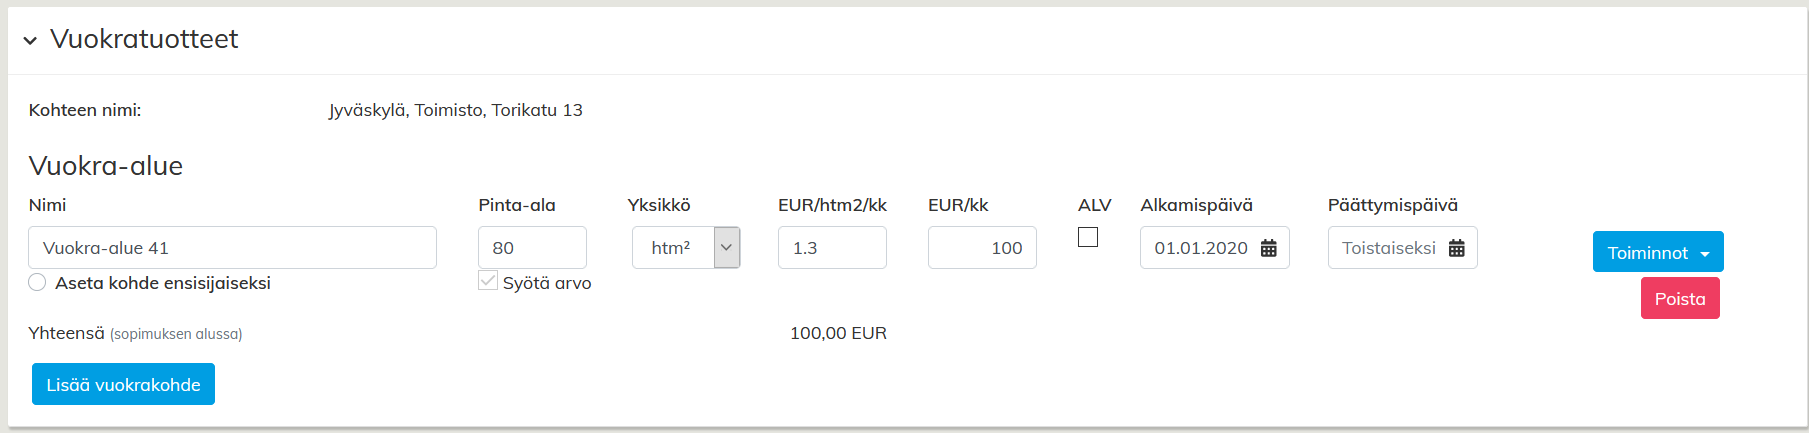Click the Lisää vuokrakohde button
The image size is (1809, 433).
click(123, 384)
